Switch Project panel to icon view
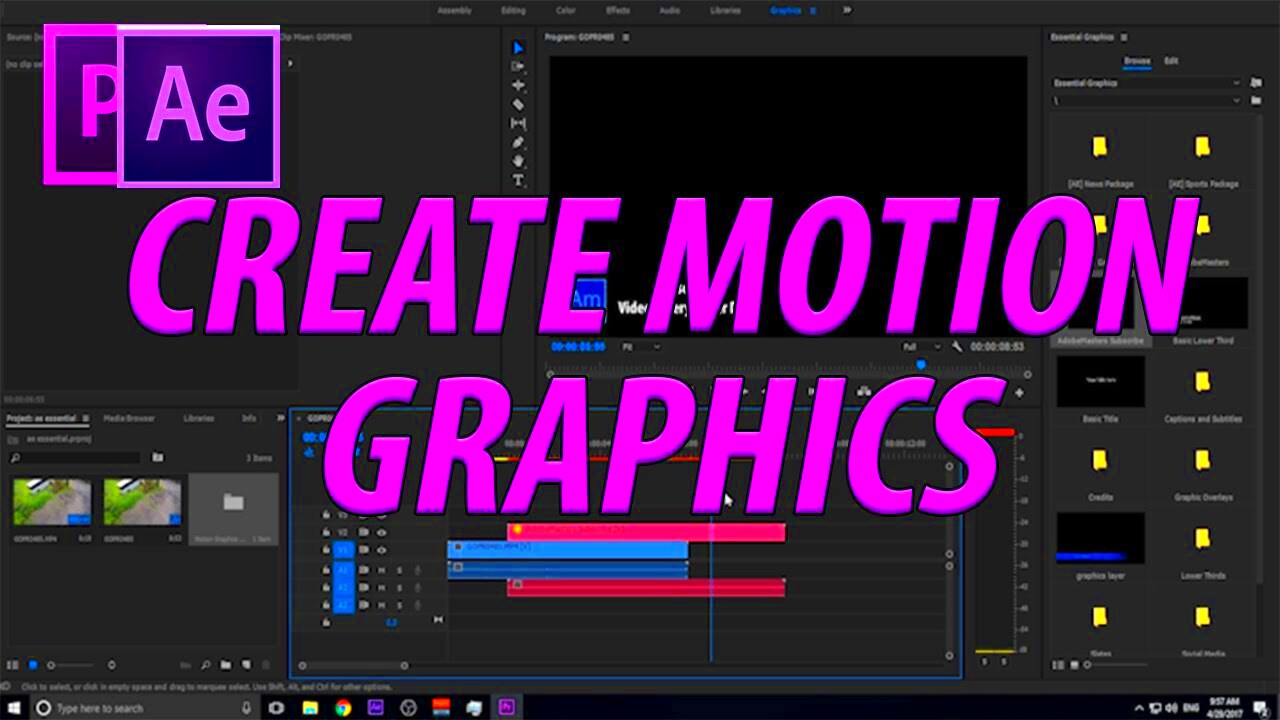1280x720 pixels. tap(33, 664)
